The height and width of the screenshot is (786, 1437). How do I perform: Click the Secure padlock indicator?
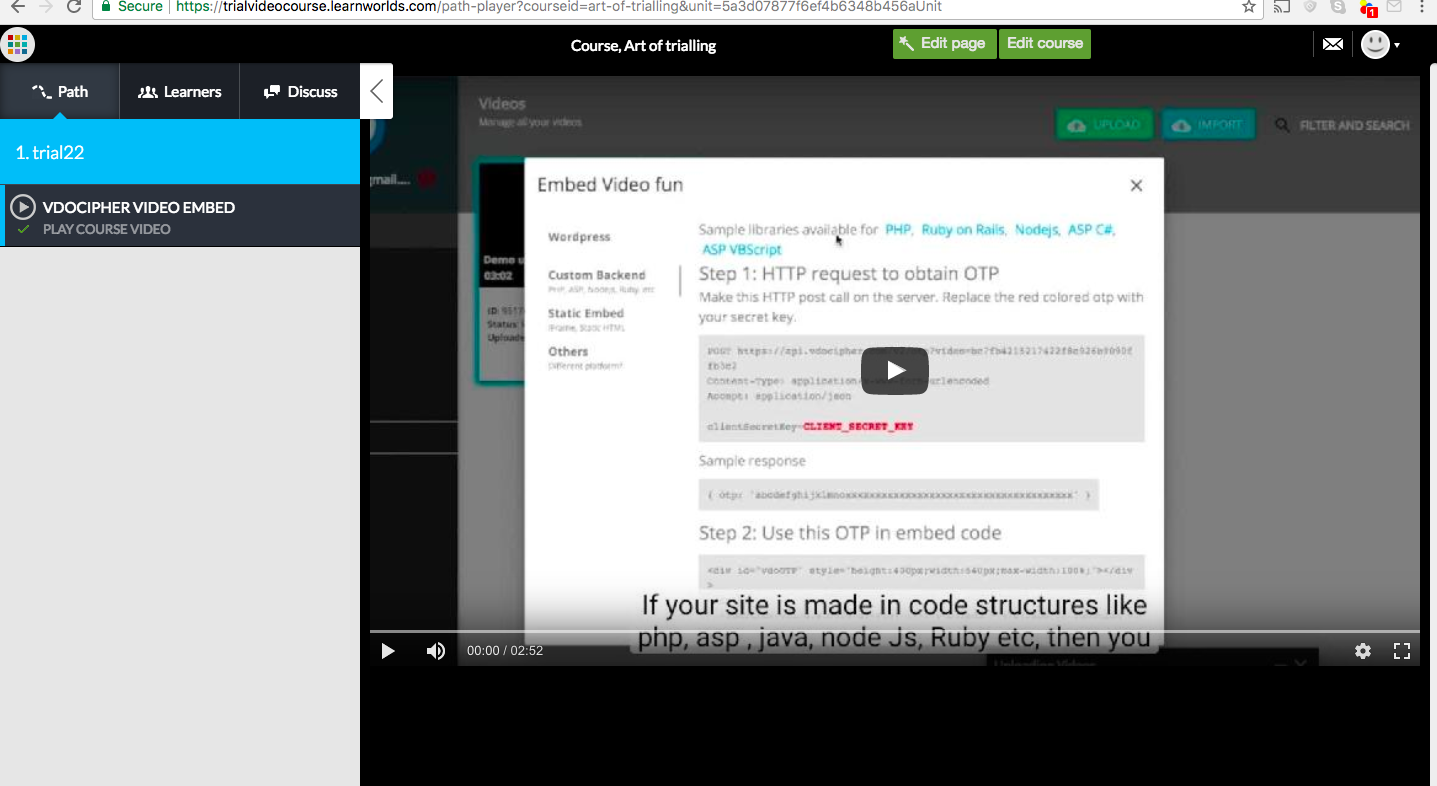[132, 6]
